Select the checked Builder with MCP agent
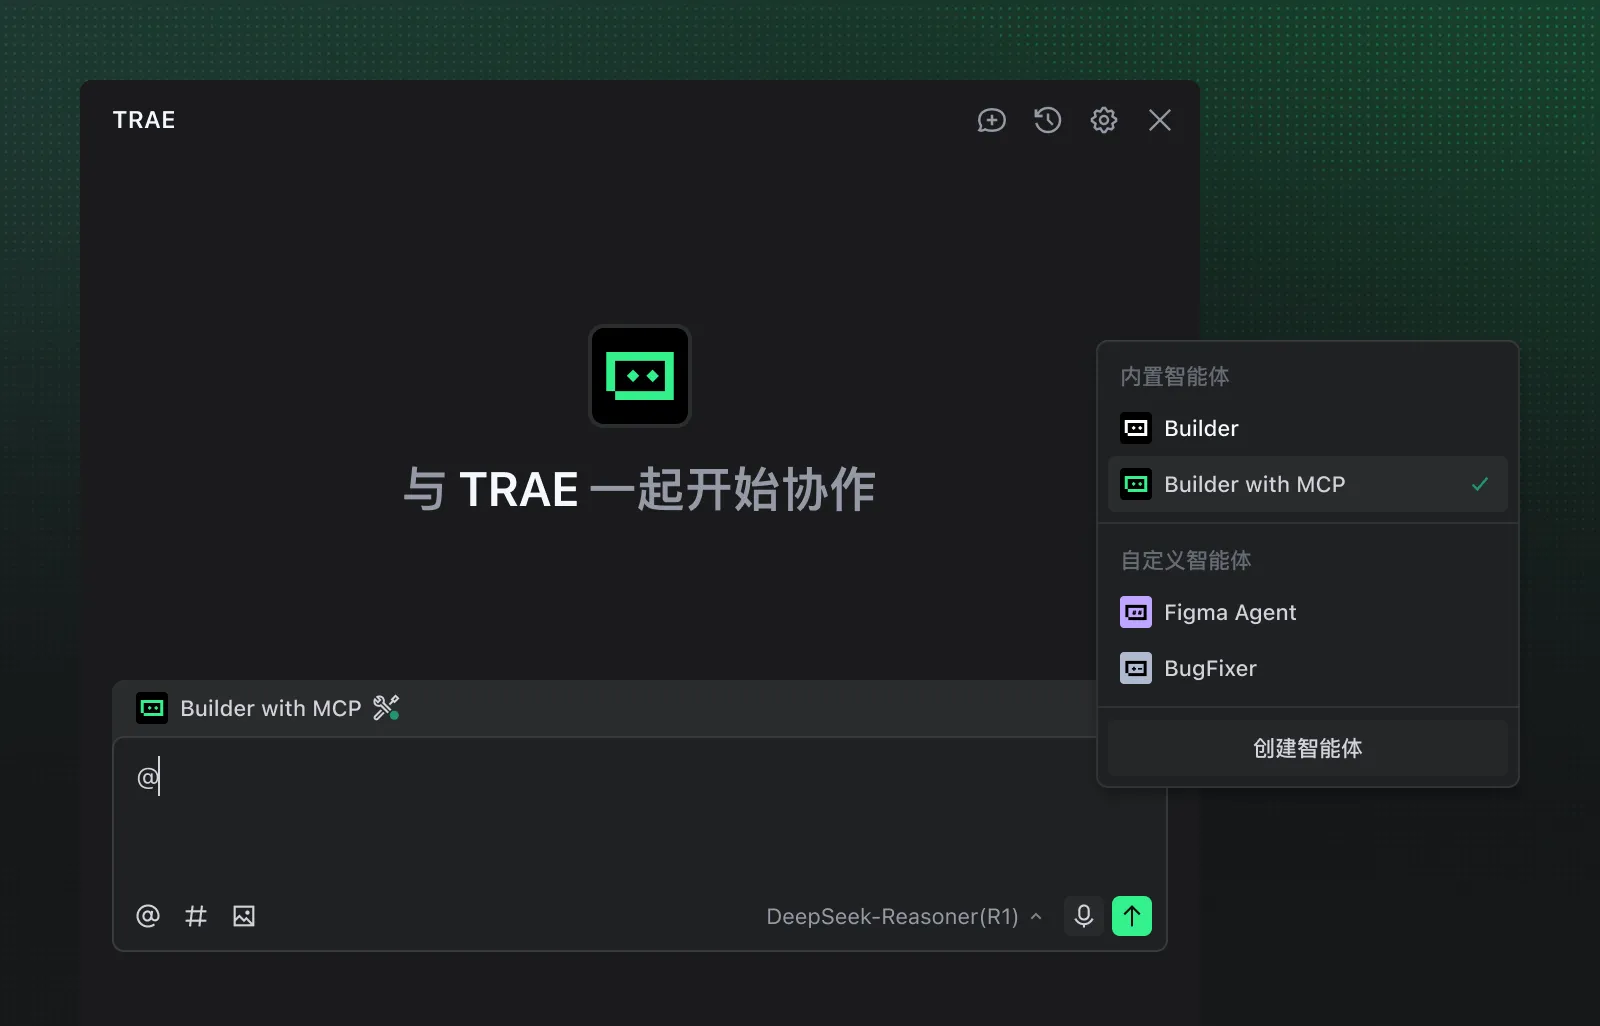The image size is (1600, 1026). [1308, 484]
